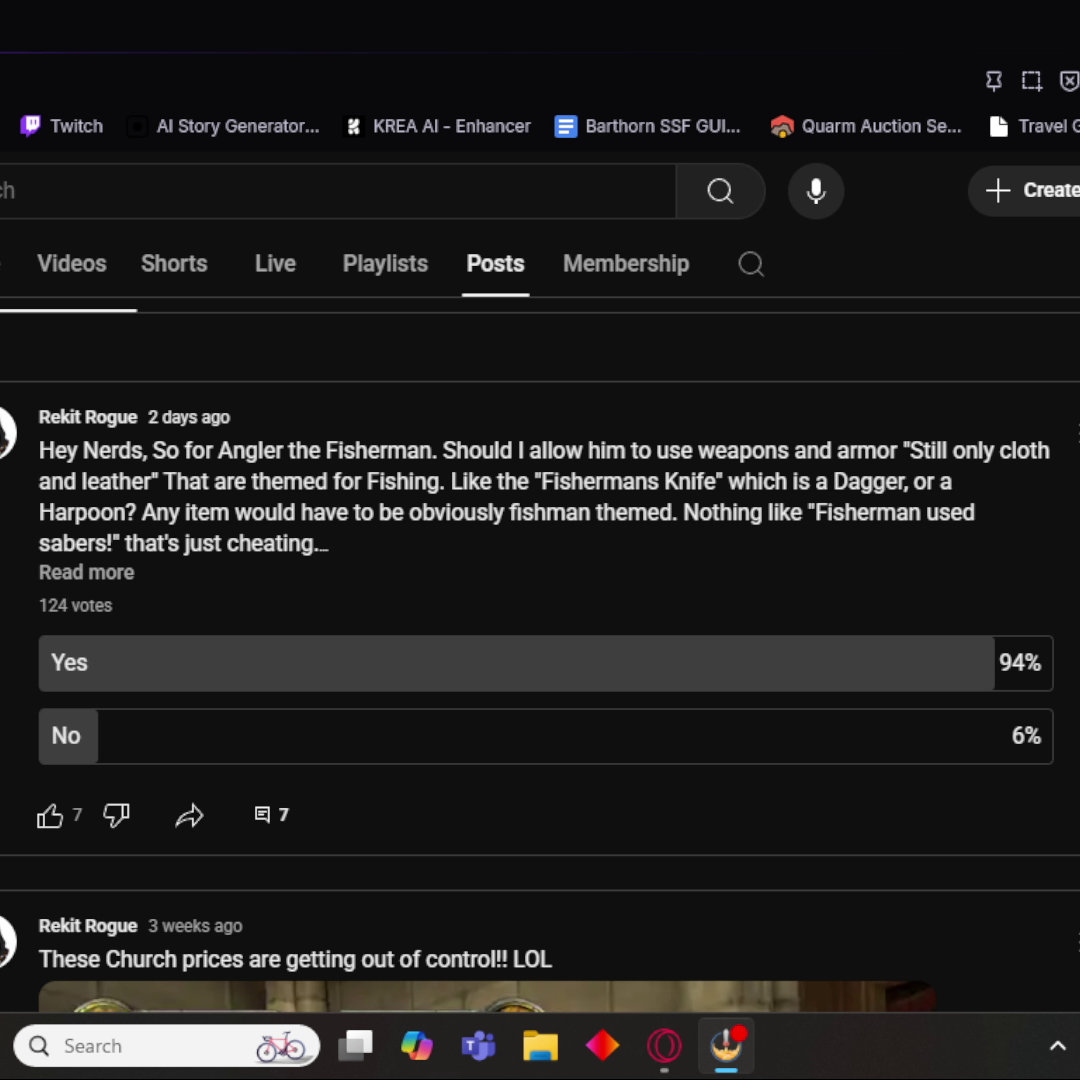The image size is (1080, 1080).
Task: Expand post text with Read more
Action: (x=86, y=573)
